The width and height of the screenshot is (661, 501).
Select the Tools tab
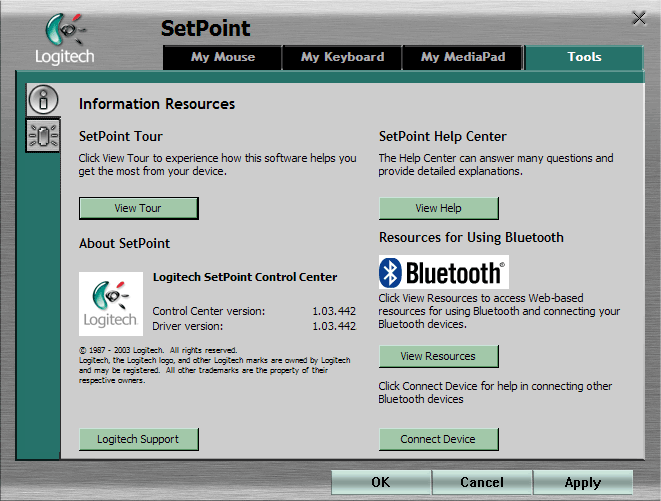click(x=584, y=57)
